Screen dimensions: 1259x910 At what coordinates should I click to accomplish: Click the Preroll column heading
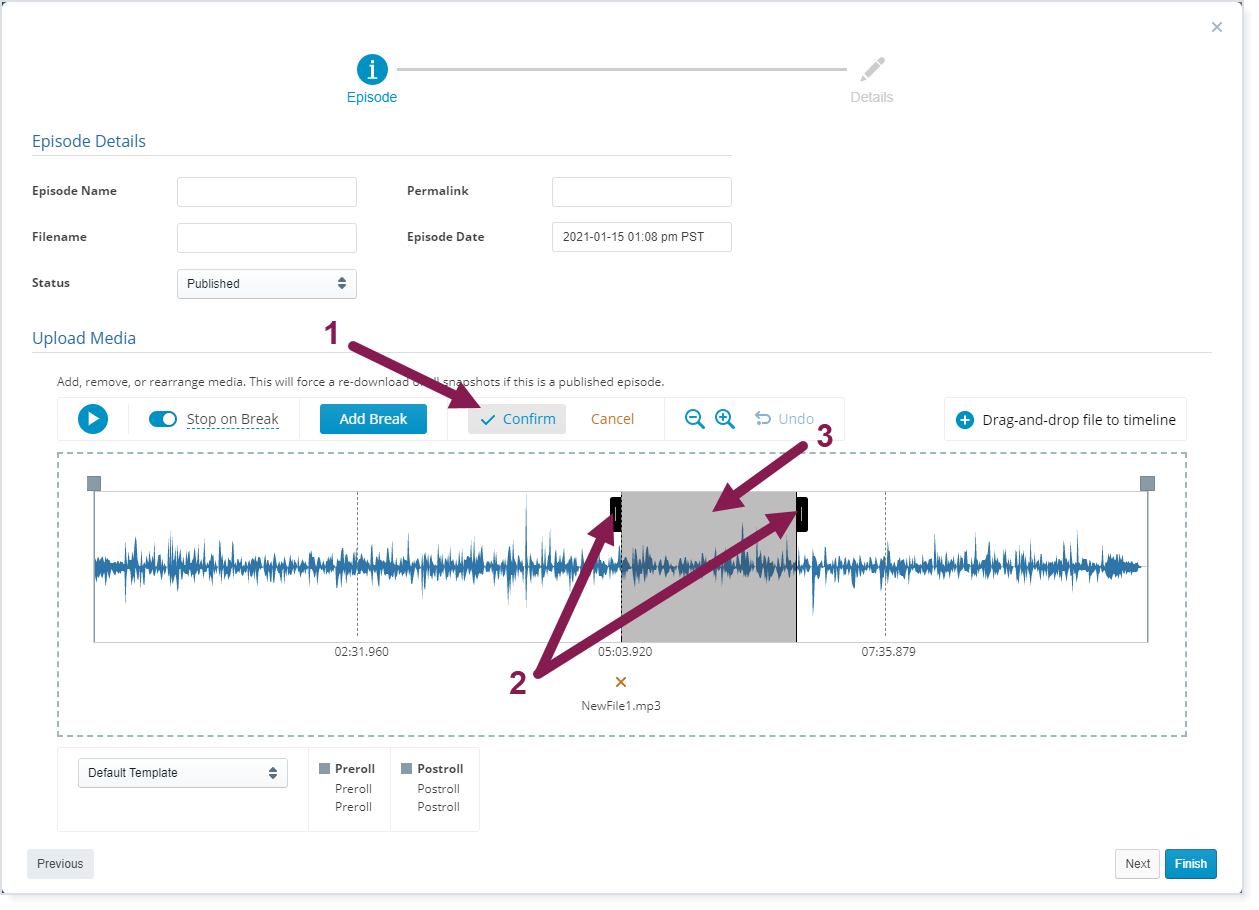(x=355, y=769)
